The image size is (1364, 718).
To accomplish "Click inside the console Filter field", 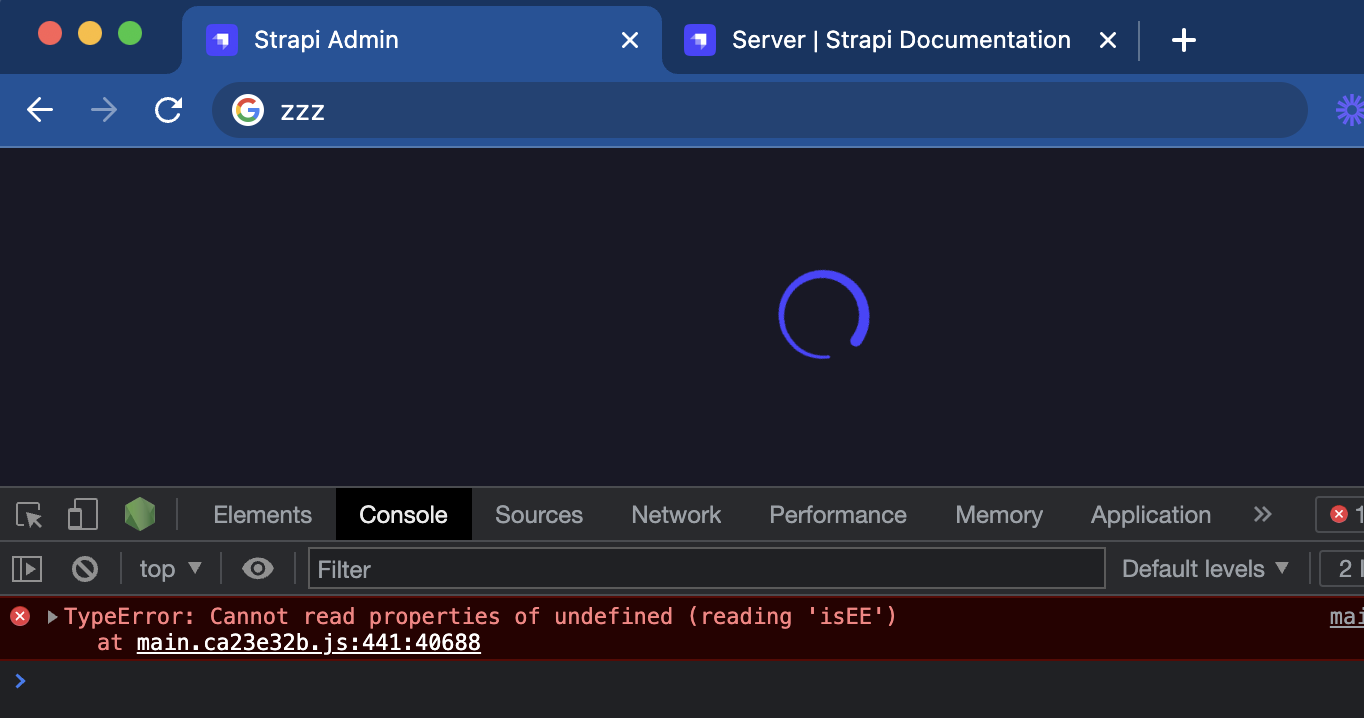I will click(700, 569).
